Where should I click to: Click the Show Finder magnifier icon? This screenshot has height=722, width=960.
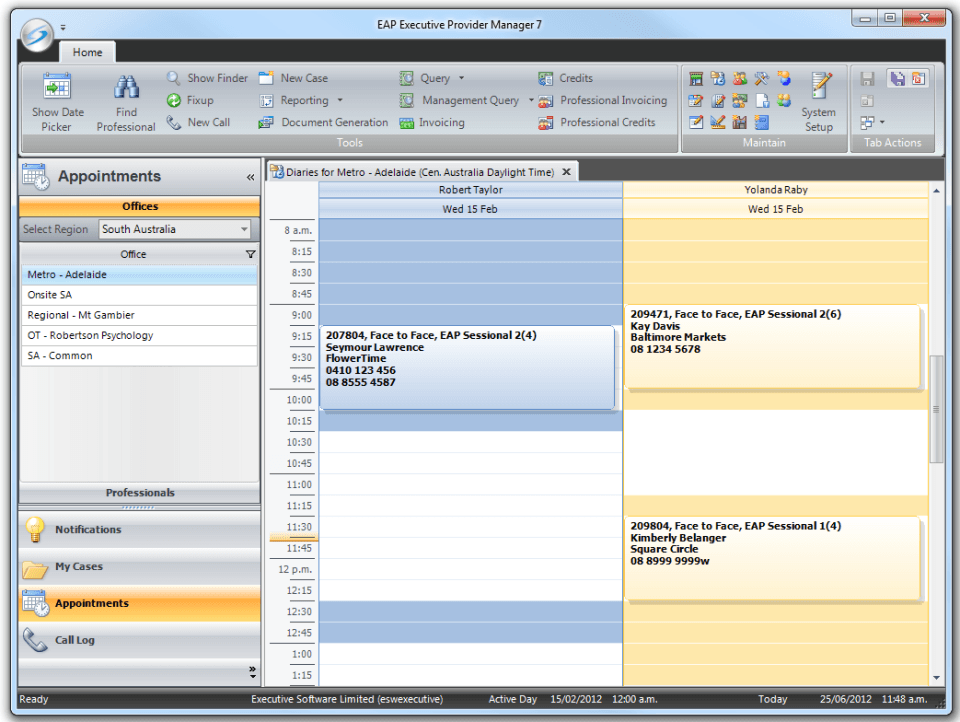pos(174,78)
